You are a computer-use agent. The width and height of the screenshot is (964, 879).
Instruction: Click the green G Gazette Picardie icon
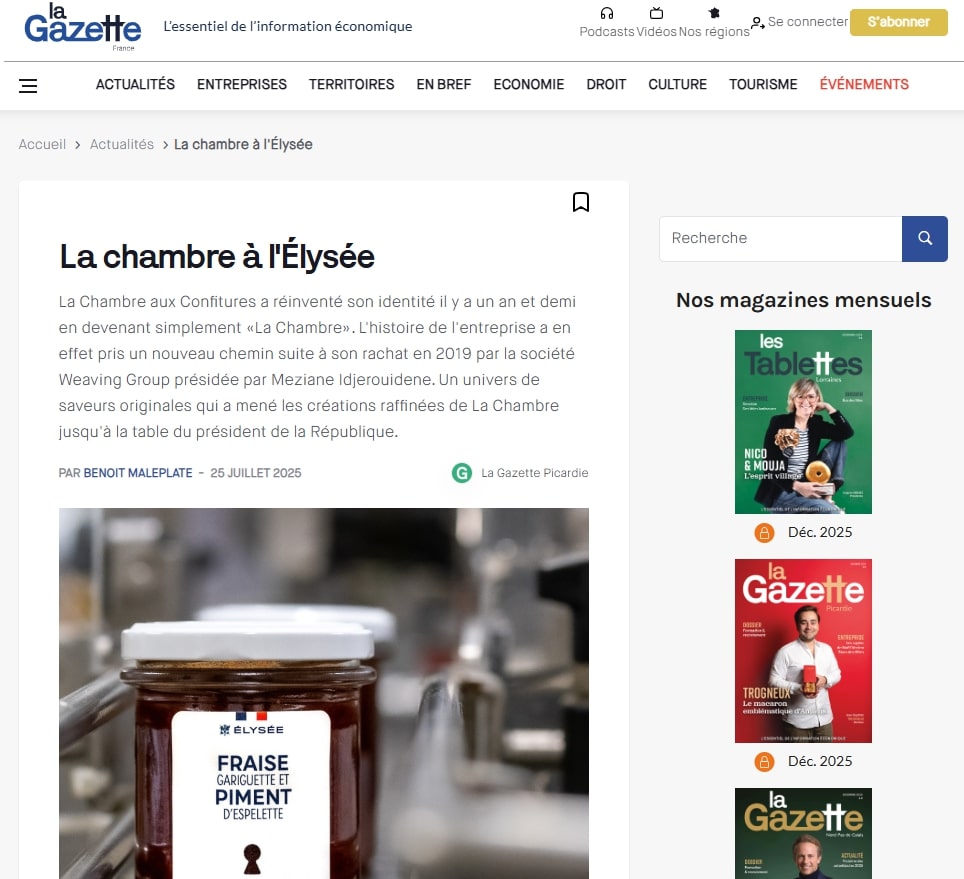[462, 473]
